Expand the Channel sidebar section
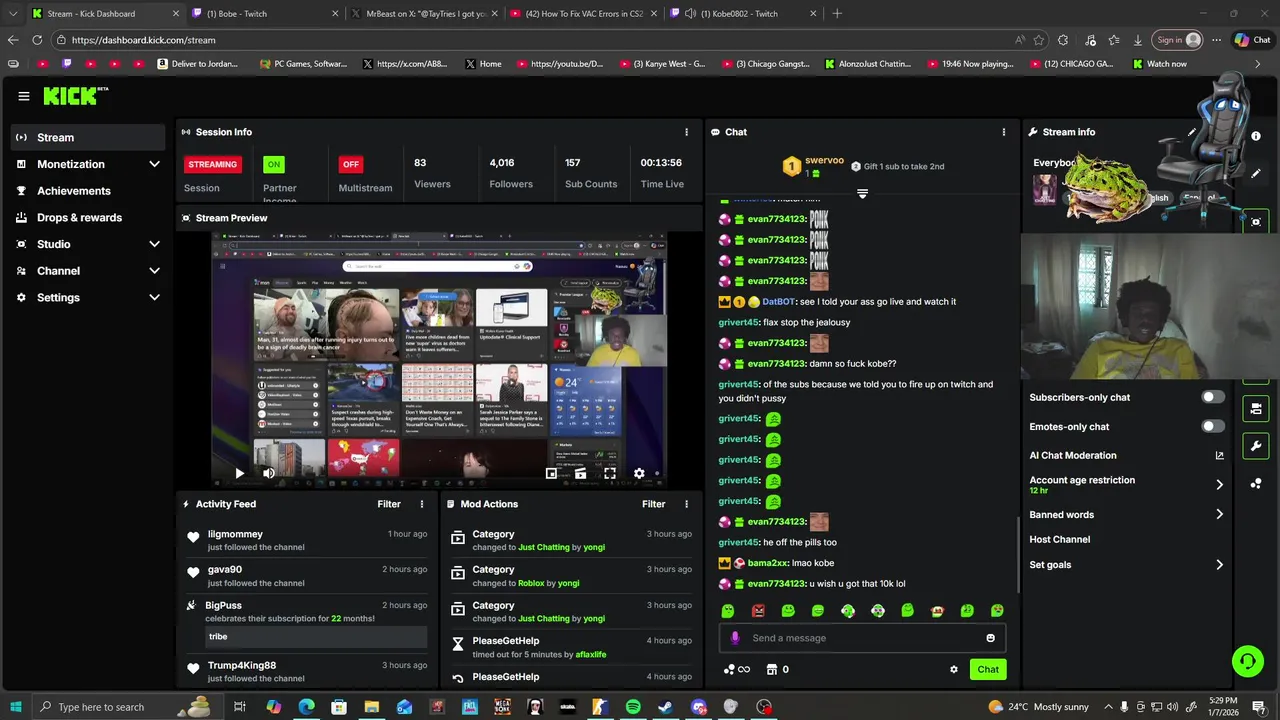The height and width of the screenshot is (720, 1280). (x=154, y=271)
